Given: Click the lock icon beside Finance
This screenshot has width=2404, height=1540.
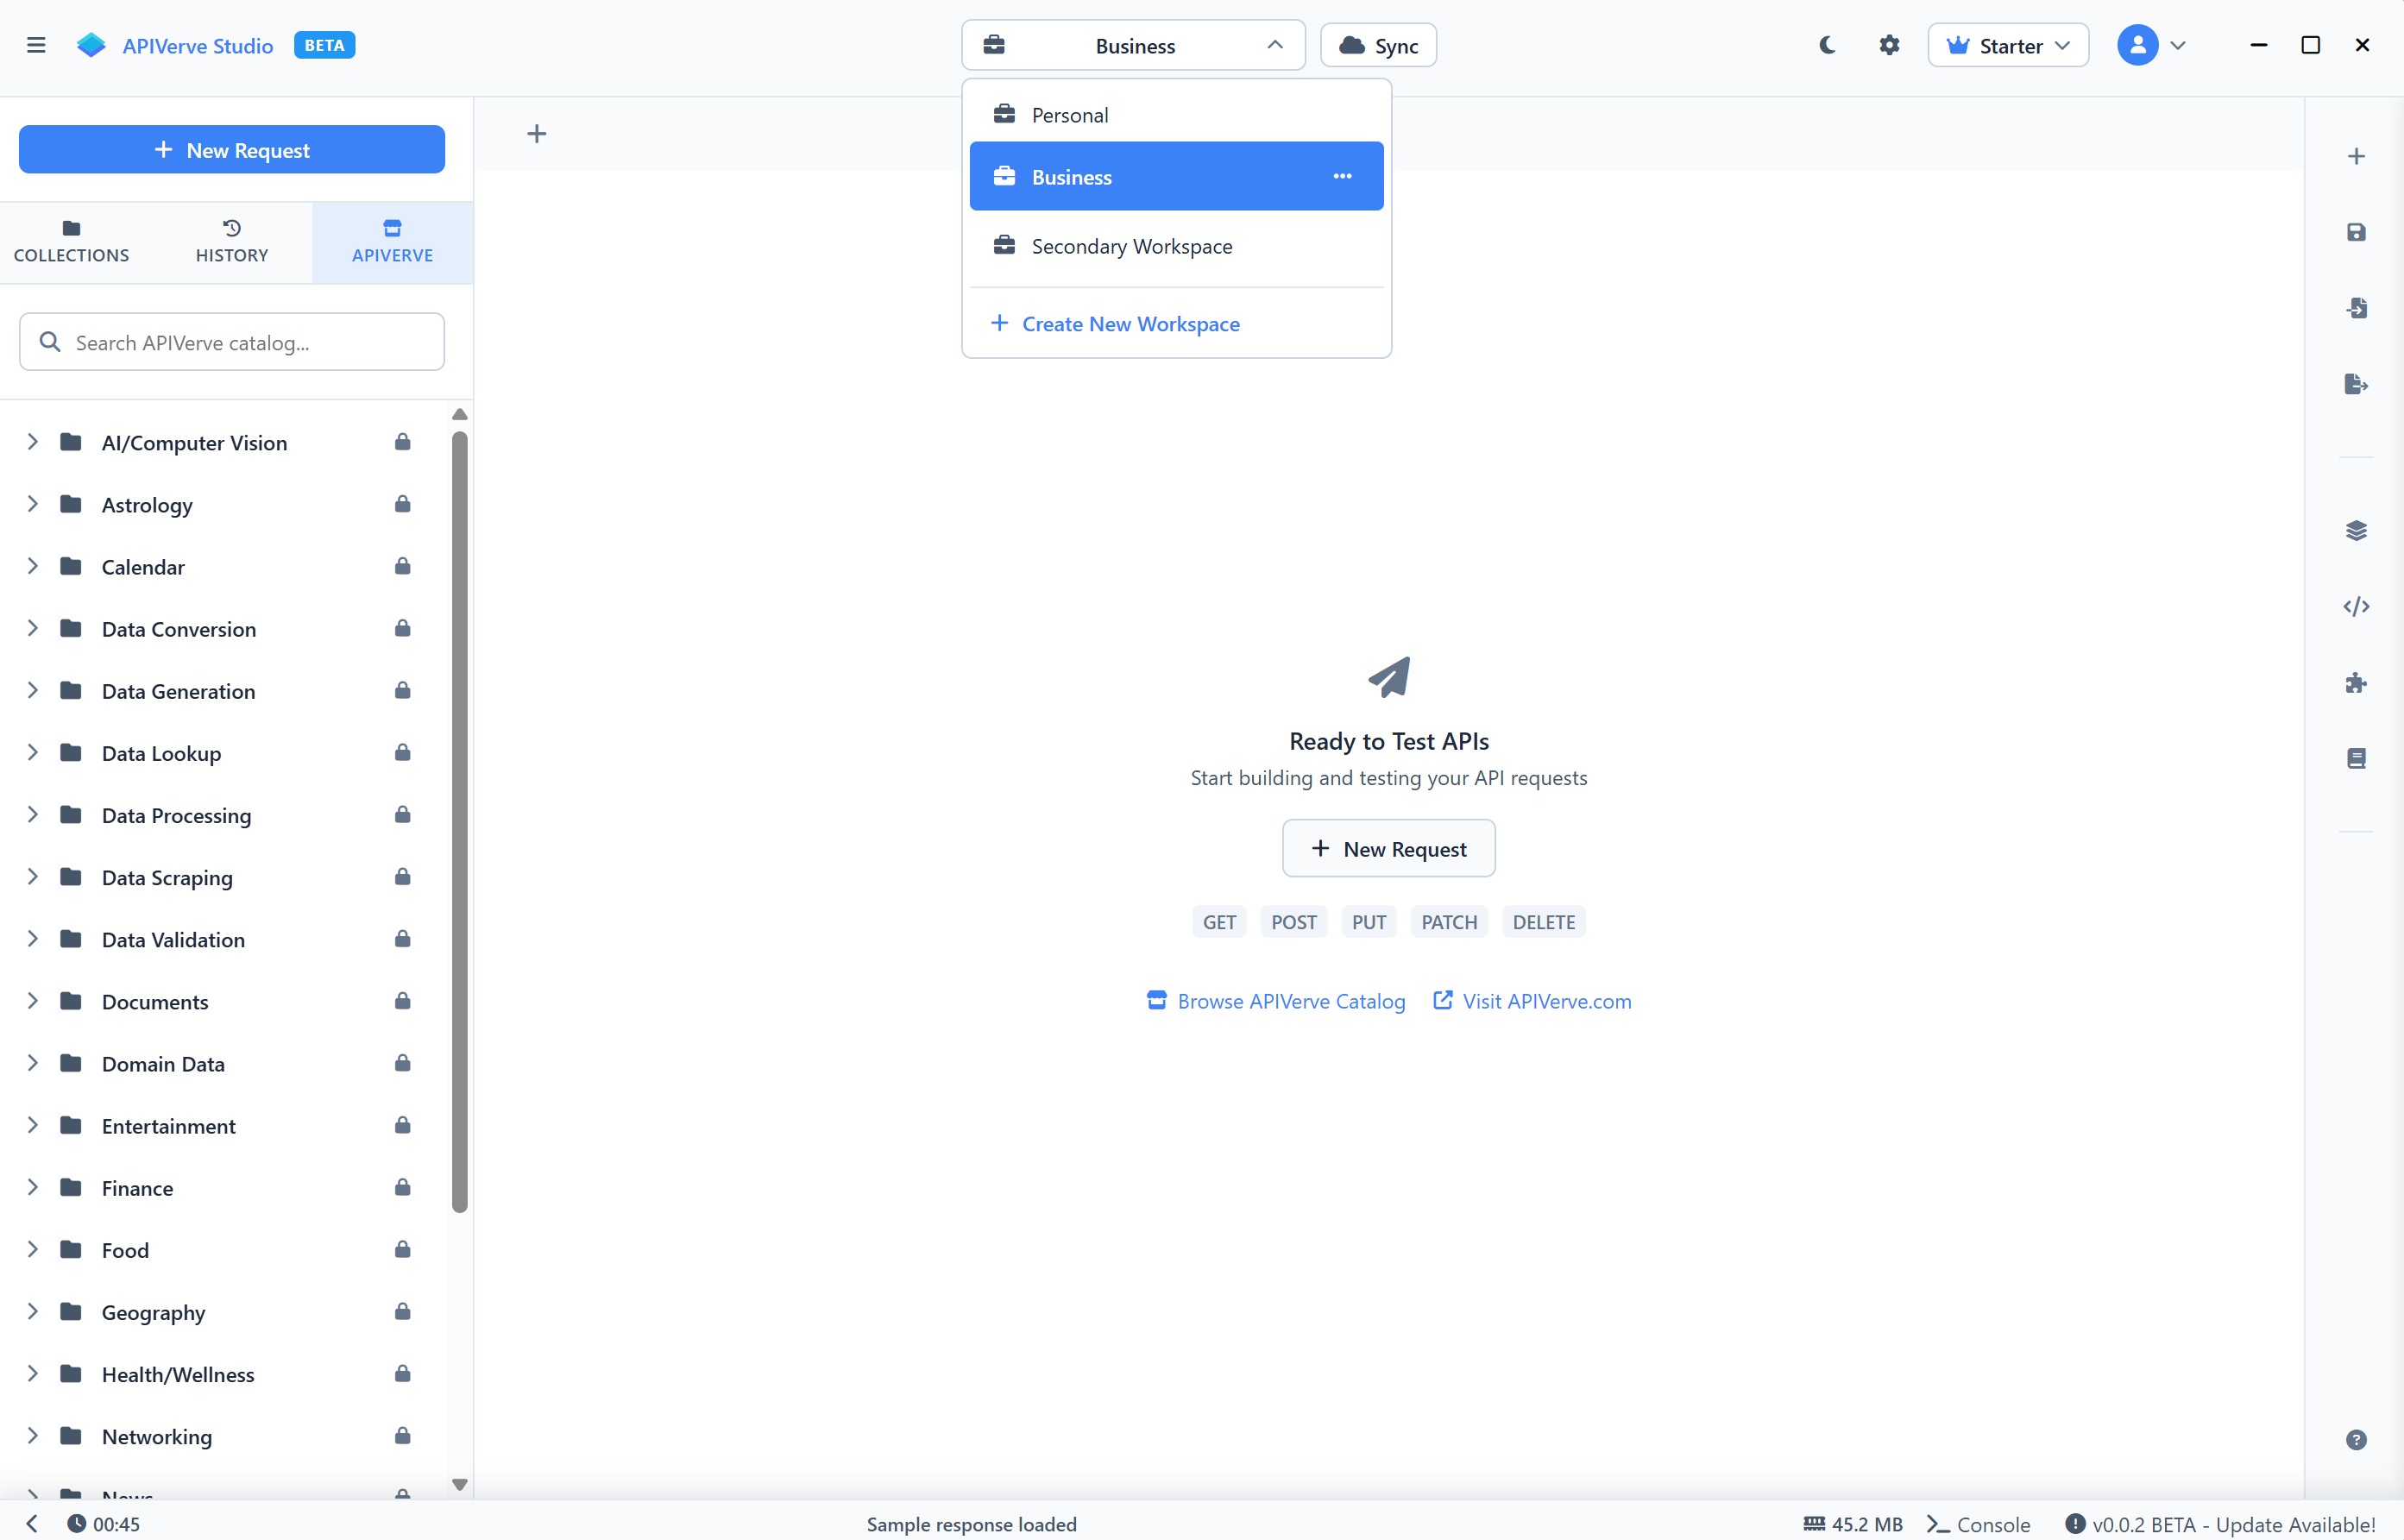Looking at the screenshot, I should 402,1187.
